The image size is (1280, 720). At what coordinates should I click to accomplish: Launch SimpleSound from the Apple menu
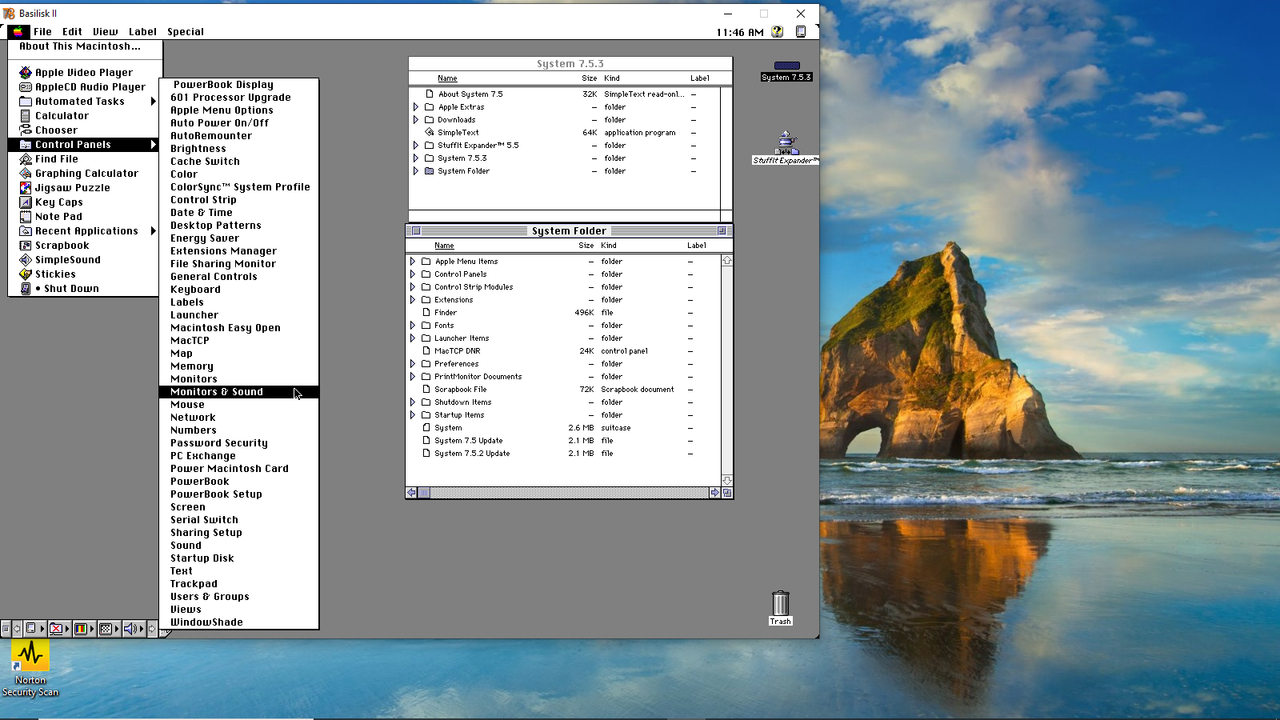(84, 259)
